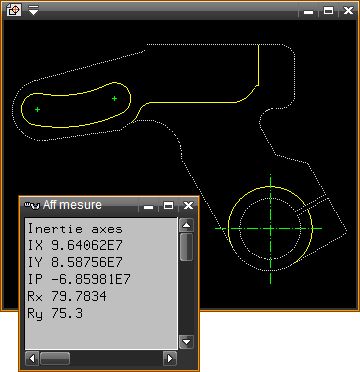The width and height of the screenshot is (360, 372).
Task: Select the Rx 79.7834 result line
Action: (67, 296)
